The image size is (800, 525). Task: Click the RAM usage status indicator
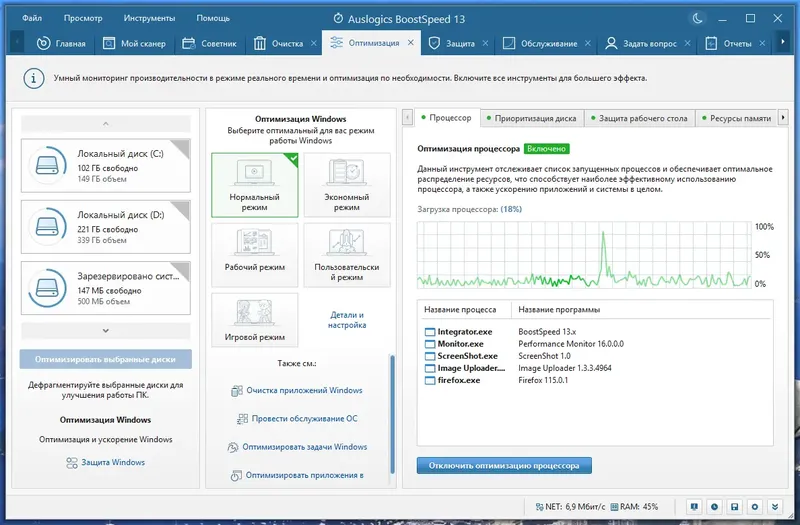(x=634, y=507)
